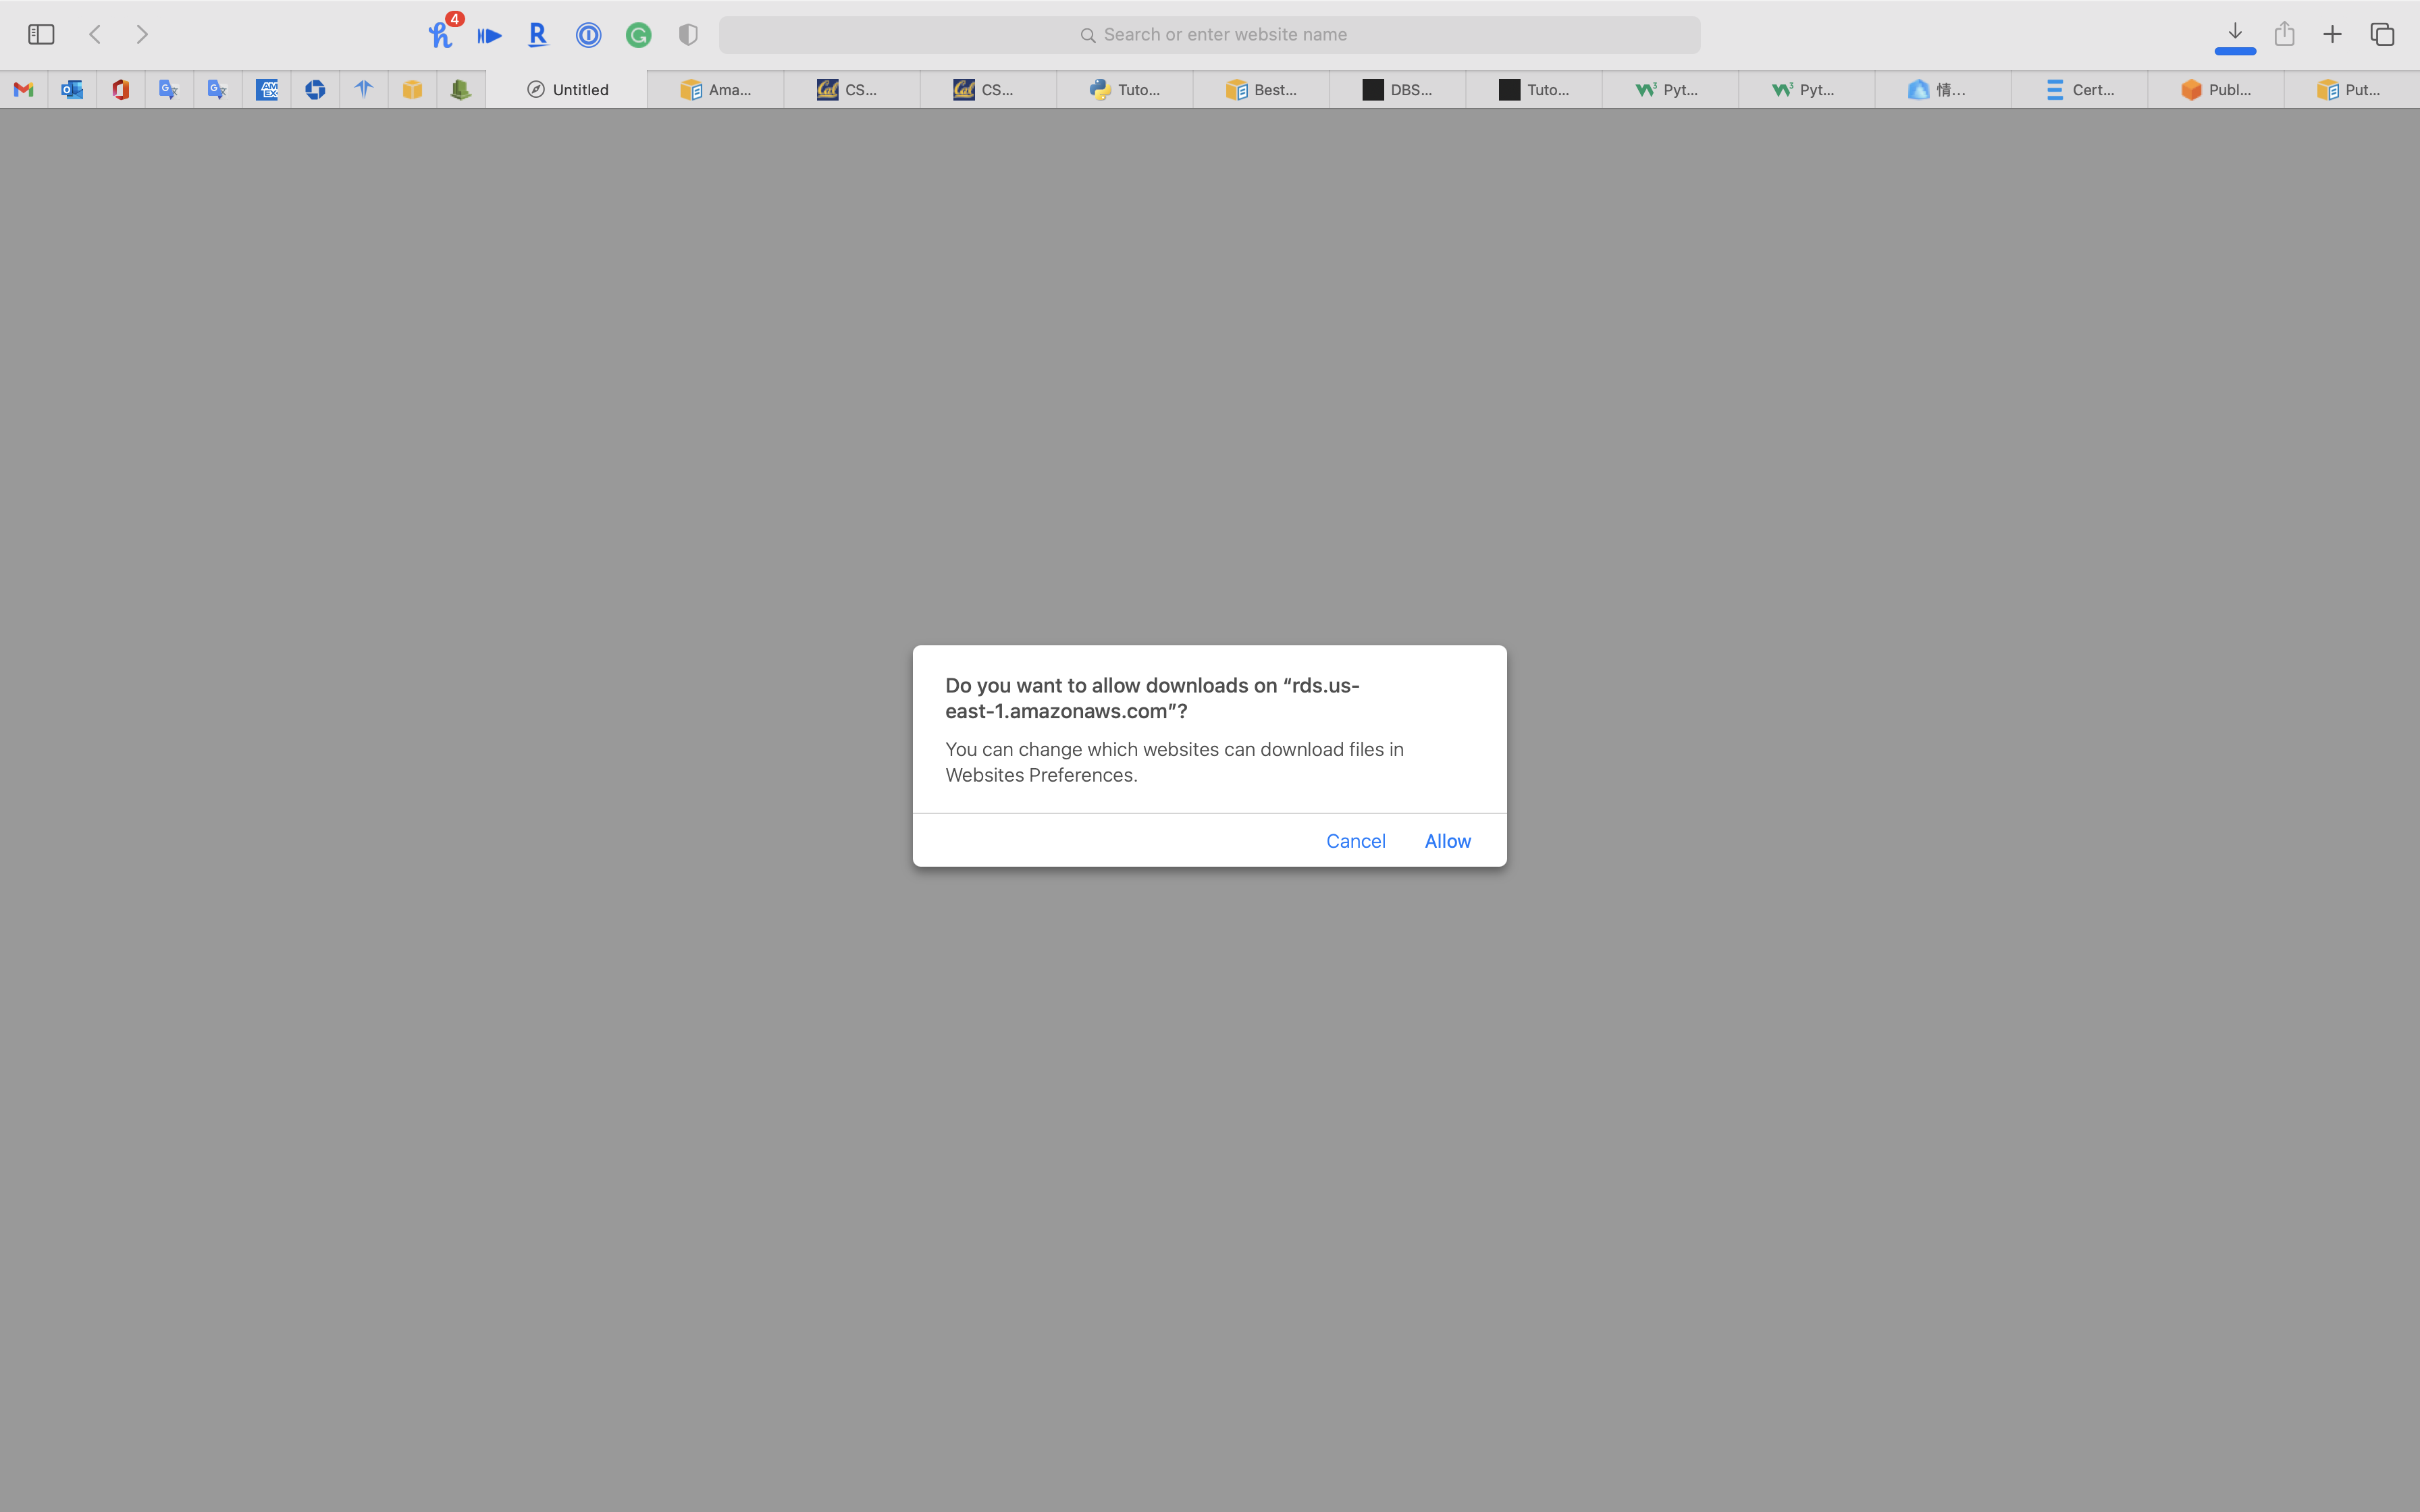The height and width of the screenshot is (1512, 2420).
Task: Click the Share icon
Action: pos(2284,35)
